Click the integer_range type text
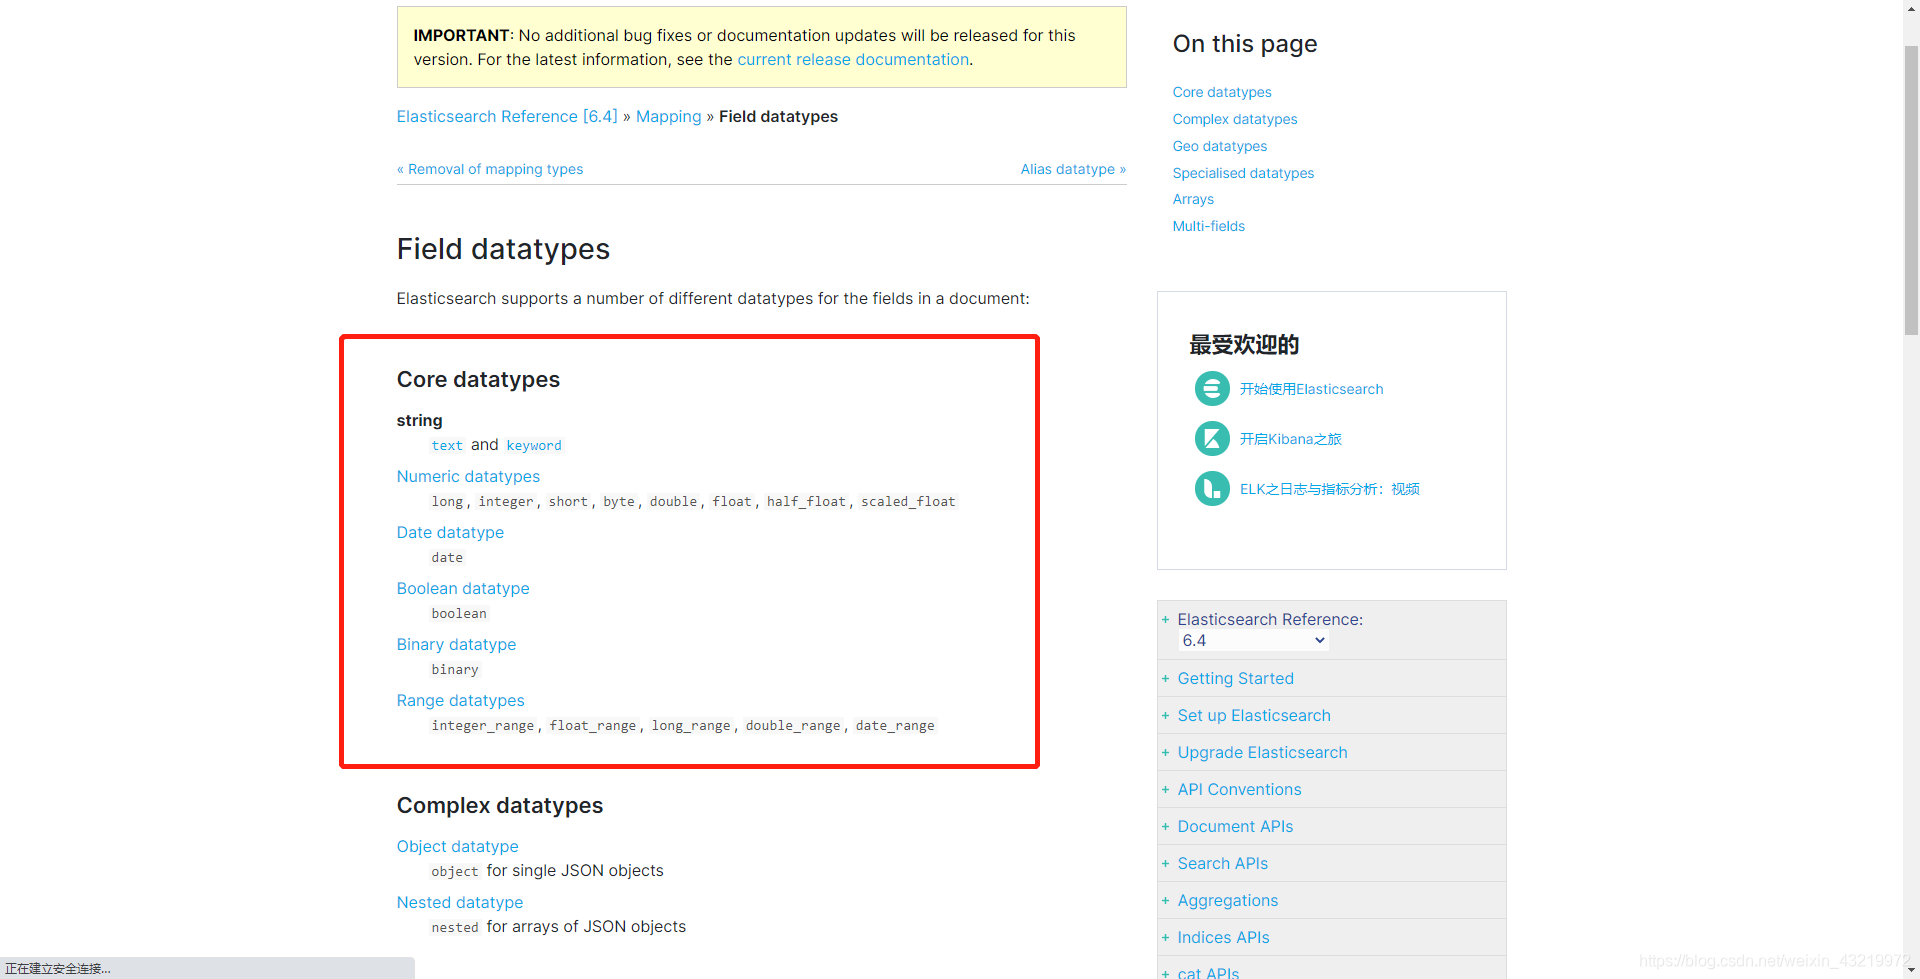This screenshot has height=979, width=1920. (483, 725)
